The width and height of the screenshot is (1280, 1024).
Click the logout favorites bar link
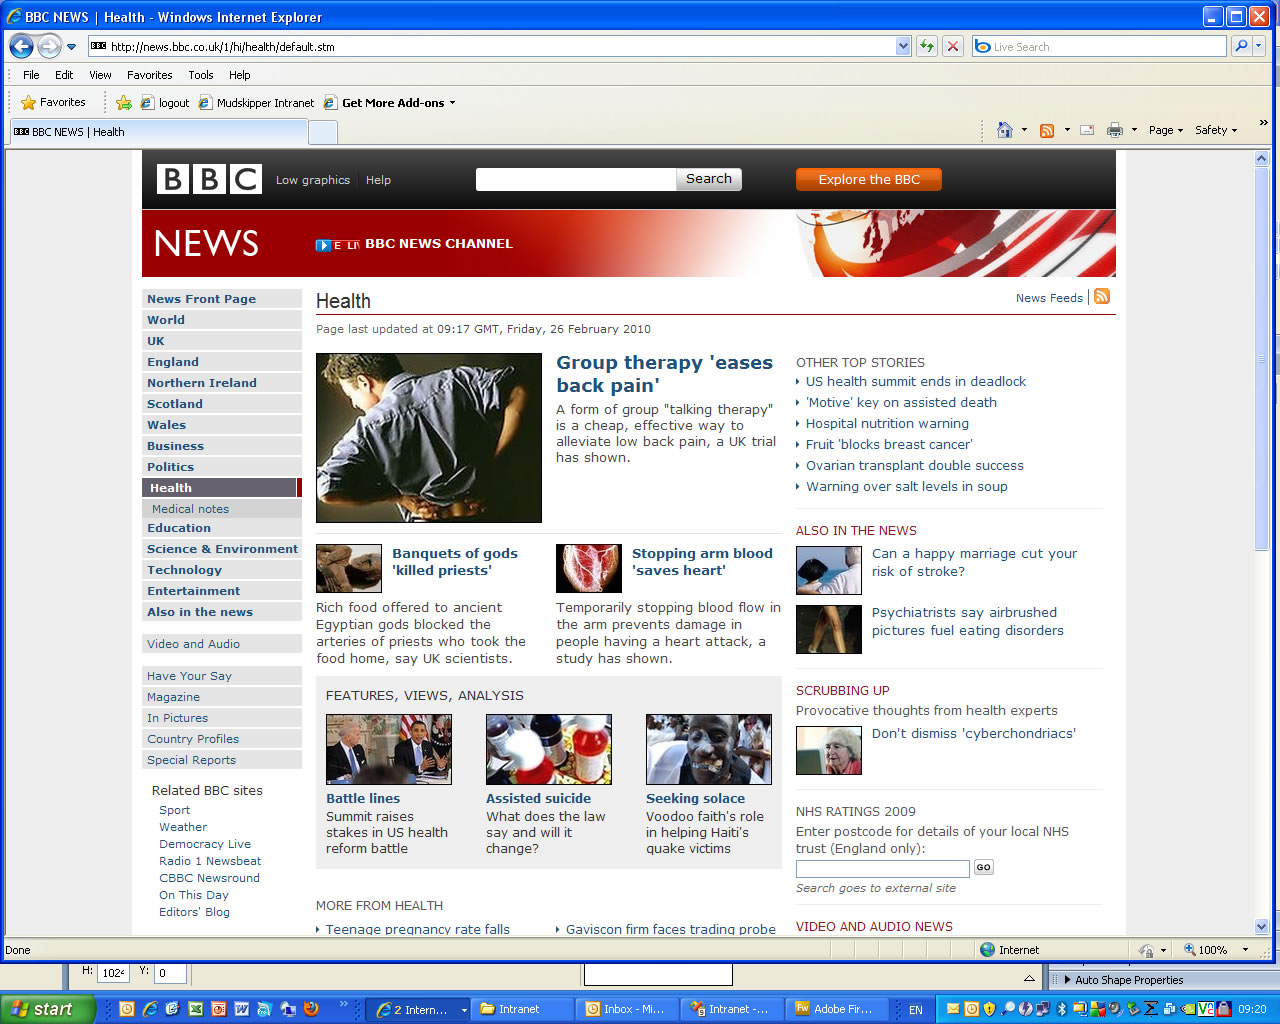[x=165, y=102]
